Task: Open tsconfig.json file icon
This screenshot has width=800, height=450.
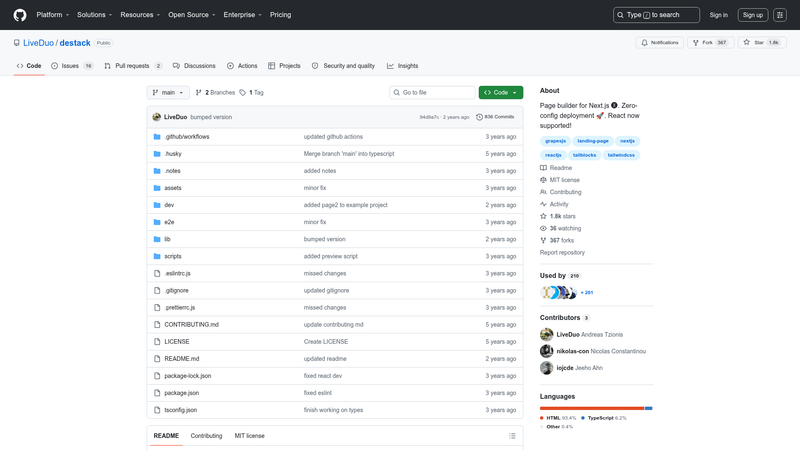Action: (157, 410)
